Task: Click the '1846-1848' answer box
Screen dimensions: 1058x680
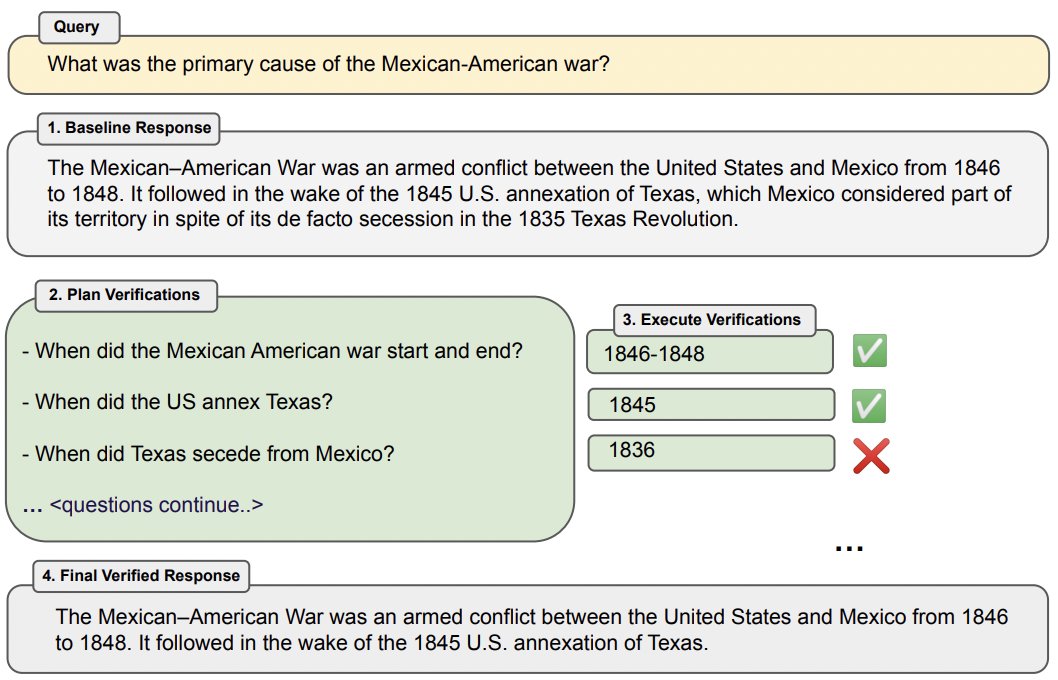Action: coord(710,352)
